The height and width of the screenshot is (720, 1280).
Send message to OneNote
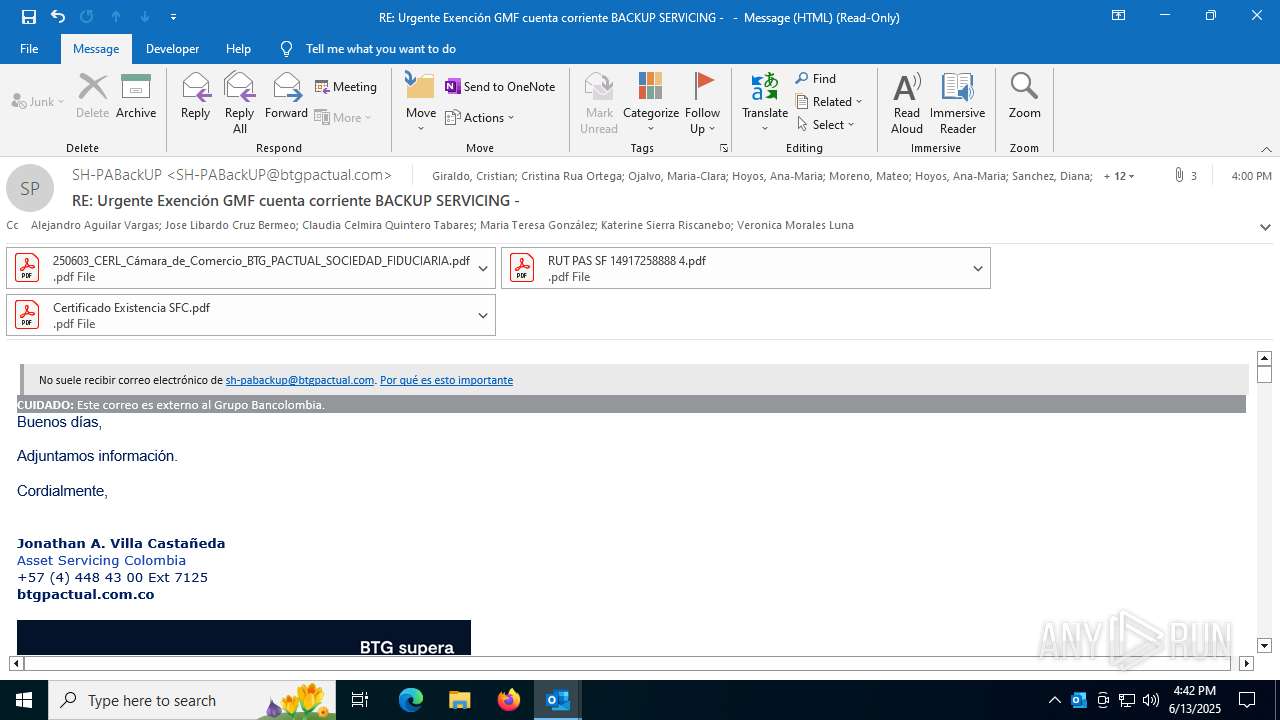(x=500, y=87)
